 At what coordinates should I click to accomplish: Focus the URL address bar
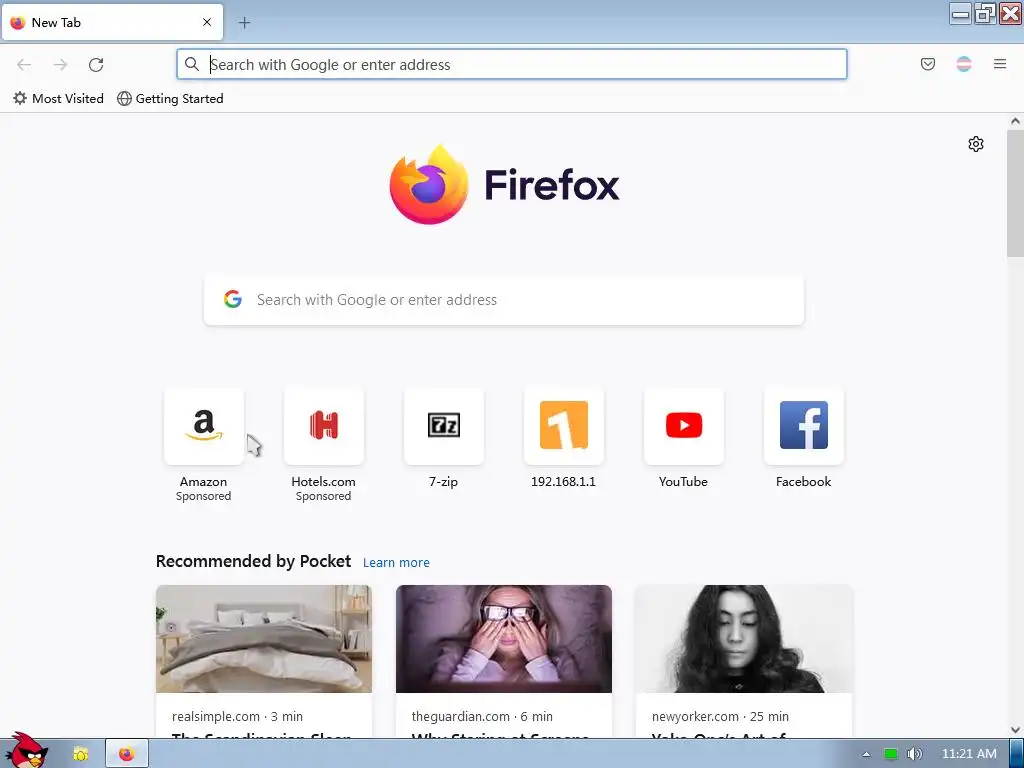point(512,64)
